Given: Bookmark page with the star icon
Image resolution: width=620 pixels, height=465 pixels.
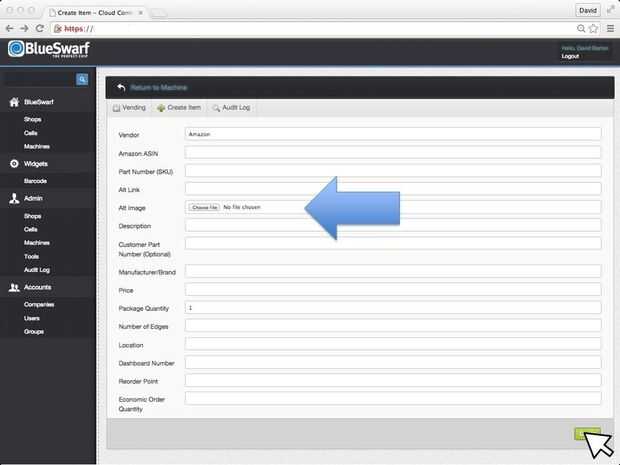Looking at the screenshot, I should coord(594,28).
